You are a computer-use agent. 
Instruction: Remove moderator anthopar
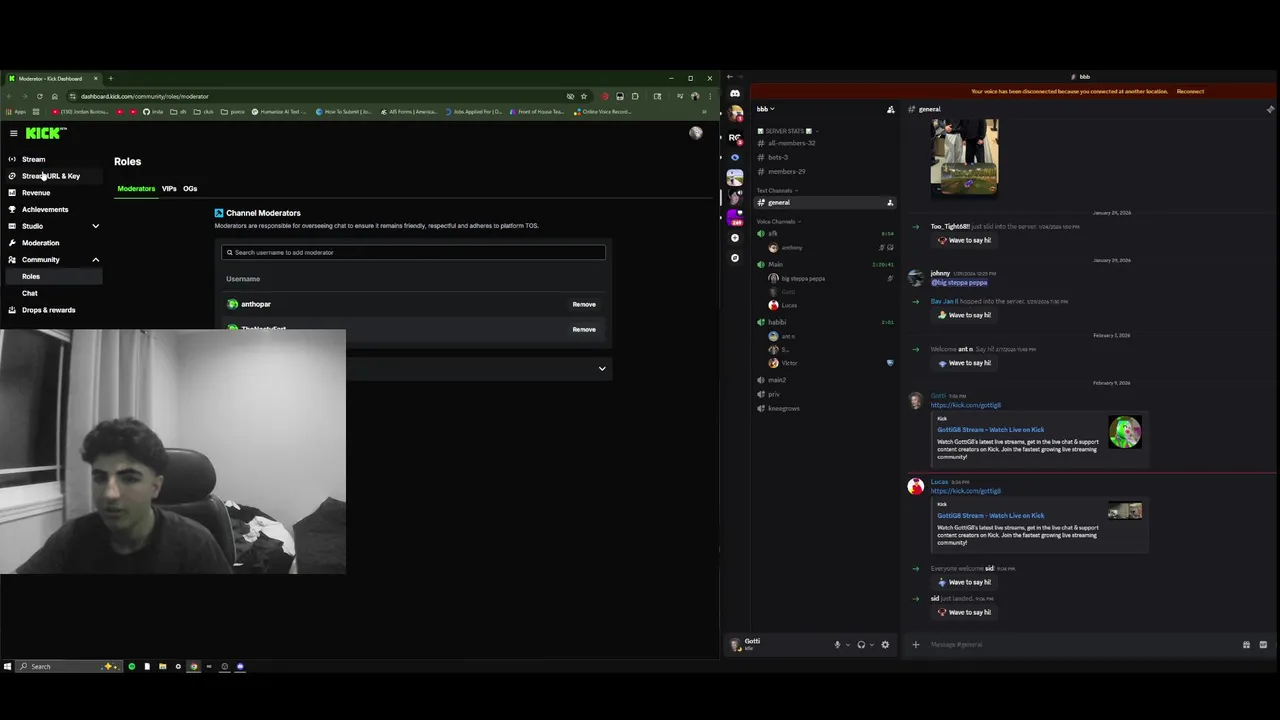tap(584, 304)
